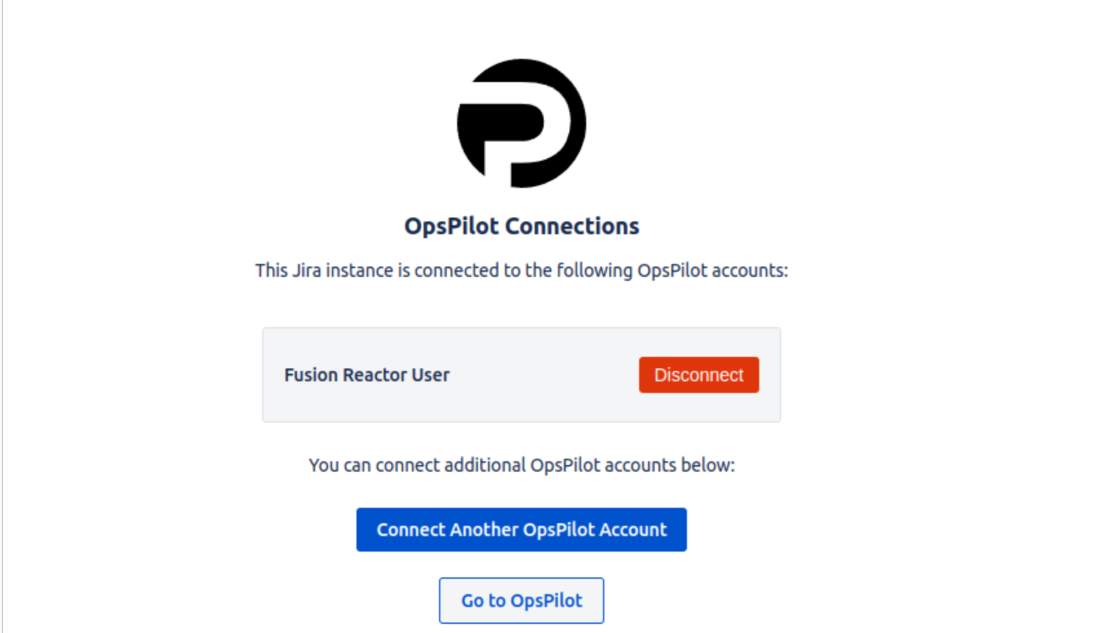
Task: Add an additional OpsPilot account connection
Action: 521,530
